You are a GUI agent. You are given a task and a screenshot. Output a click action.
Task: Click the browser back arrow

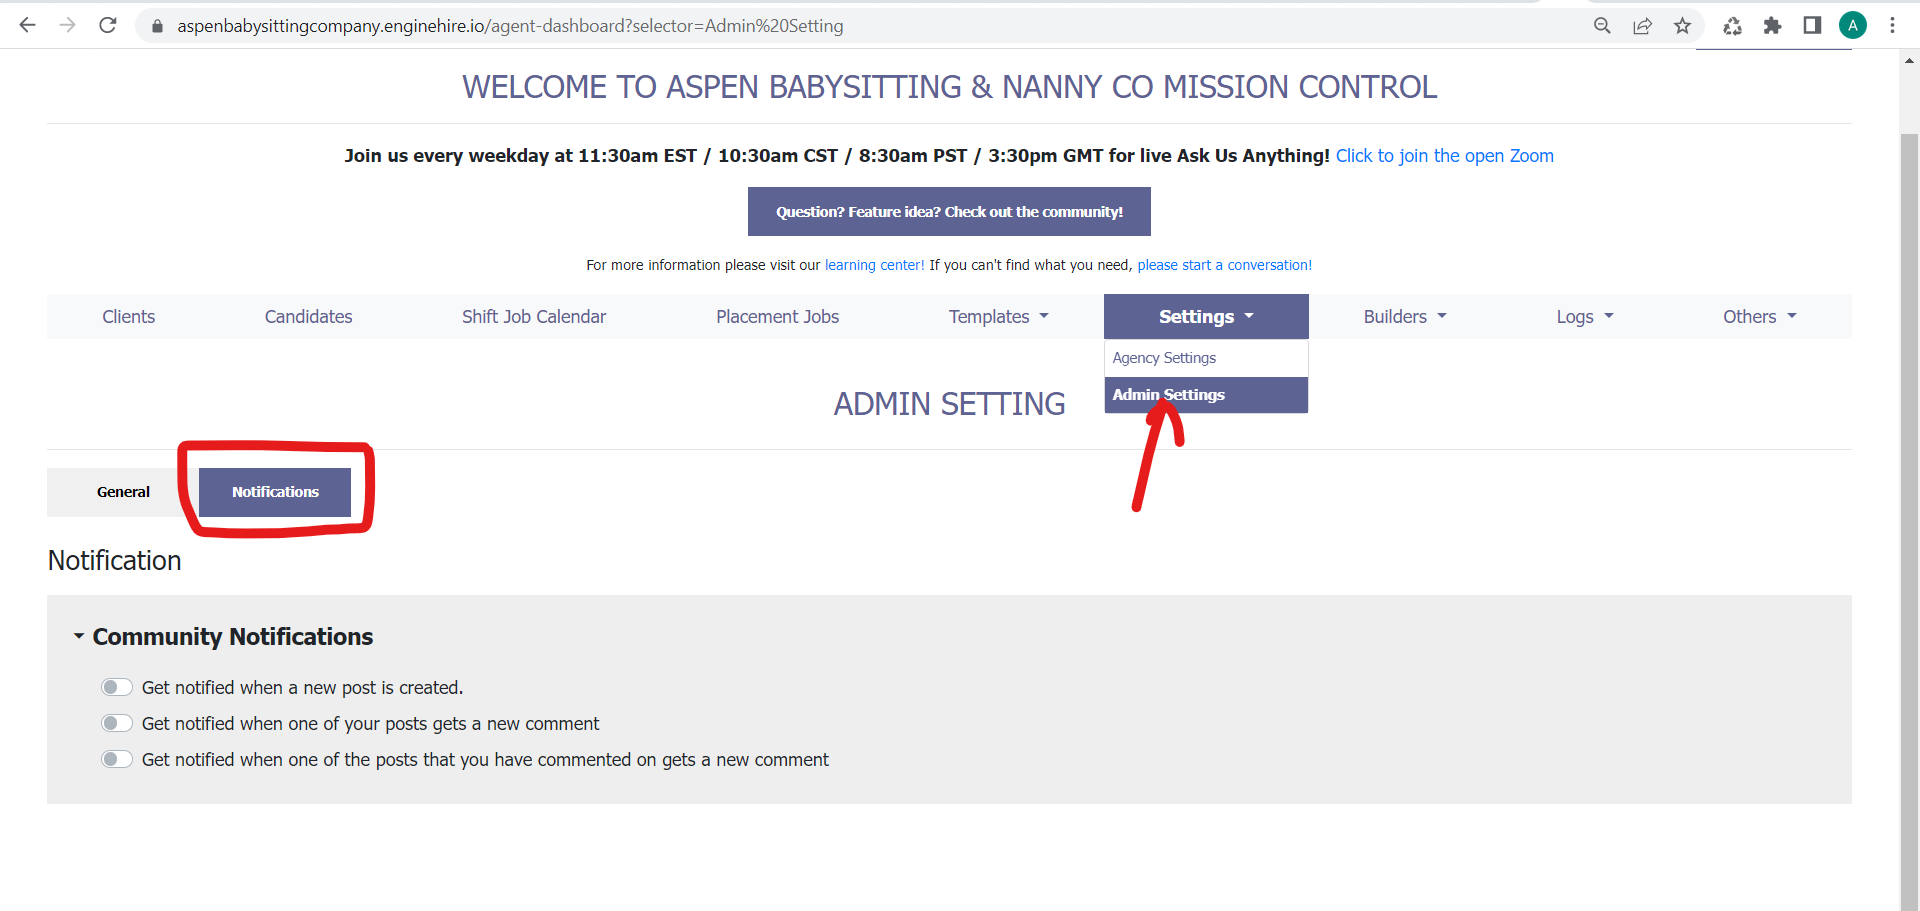tap(28, 25)
